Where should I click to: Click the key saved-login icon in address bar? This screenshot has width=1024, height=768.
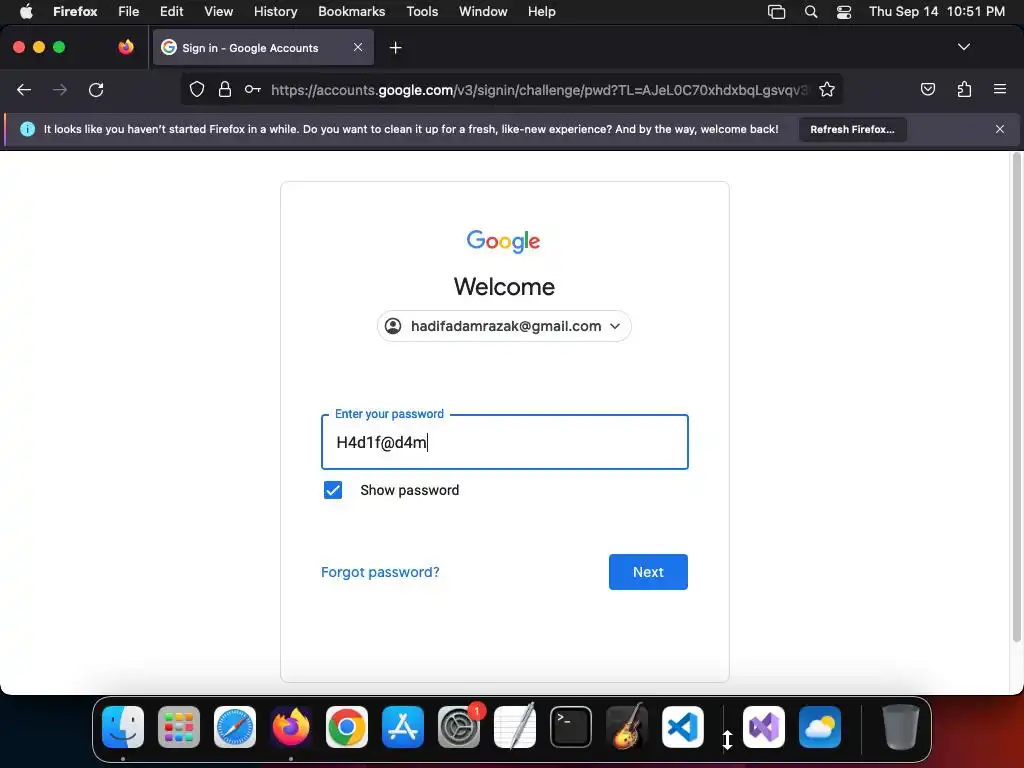[x=253, y=89]
